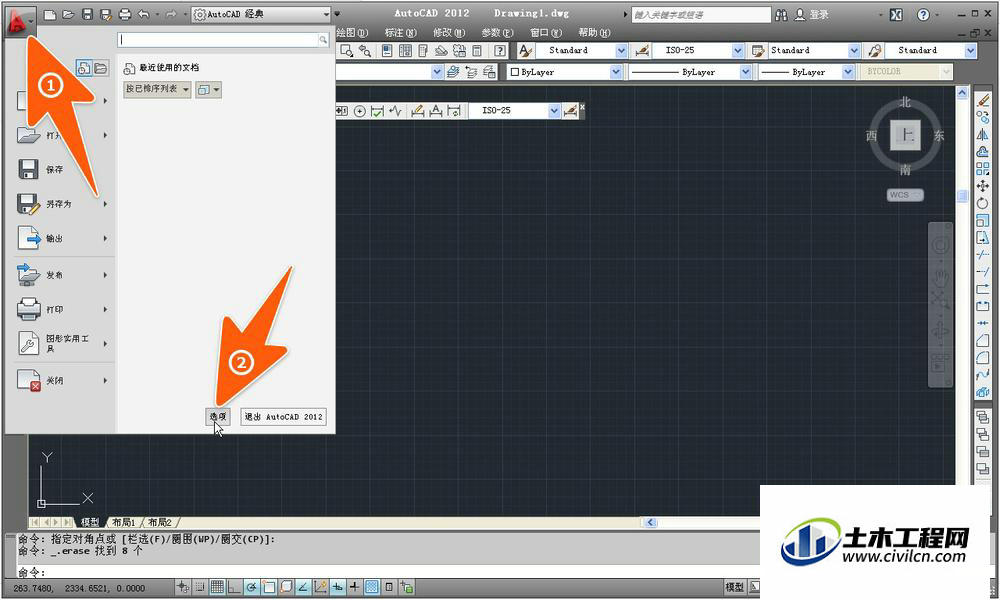Click the binoculars search icon
Screen dimensions: 1000x600
click(781, 15)
